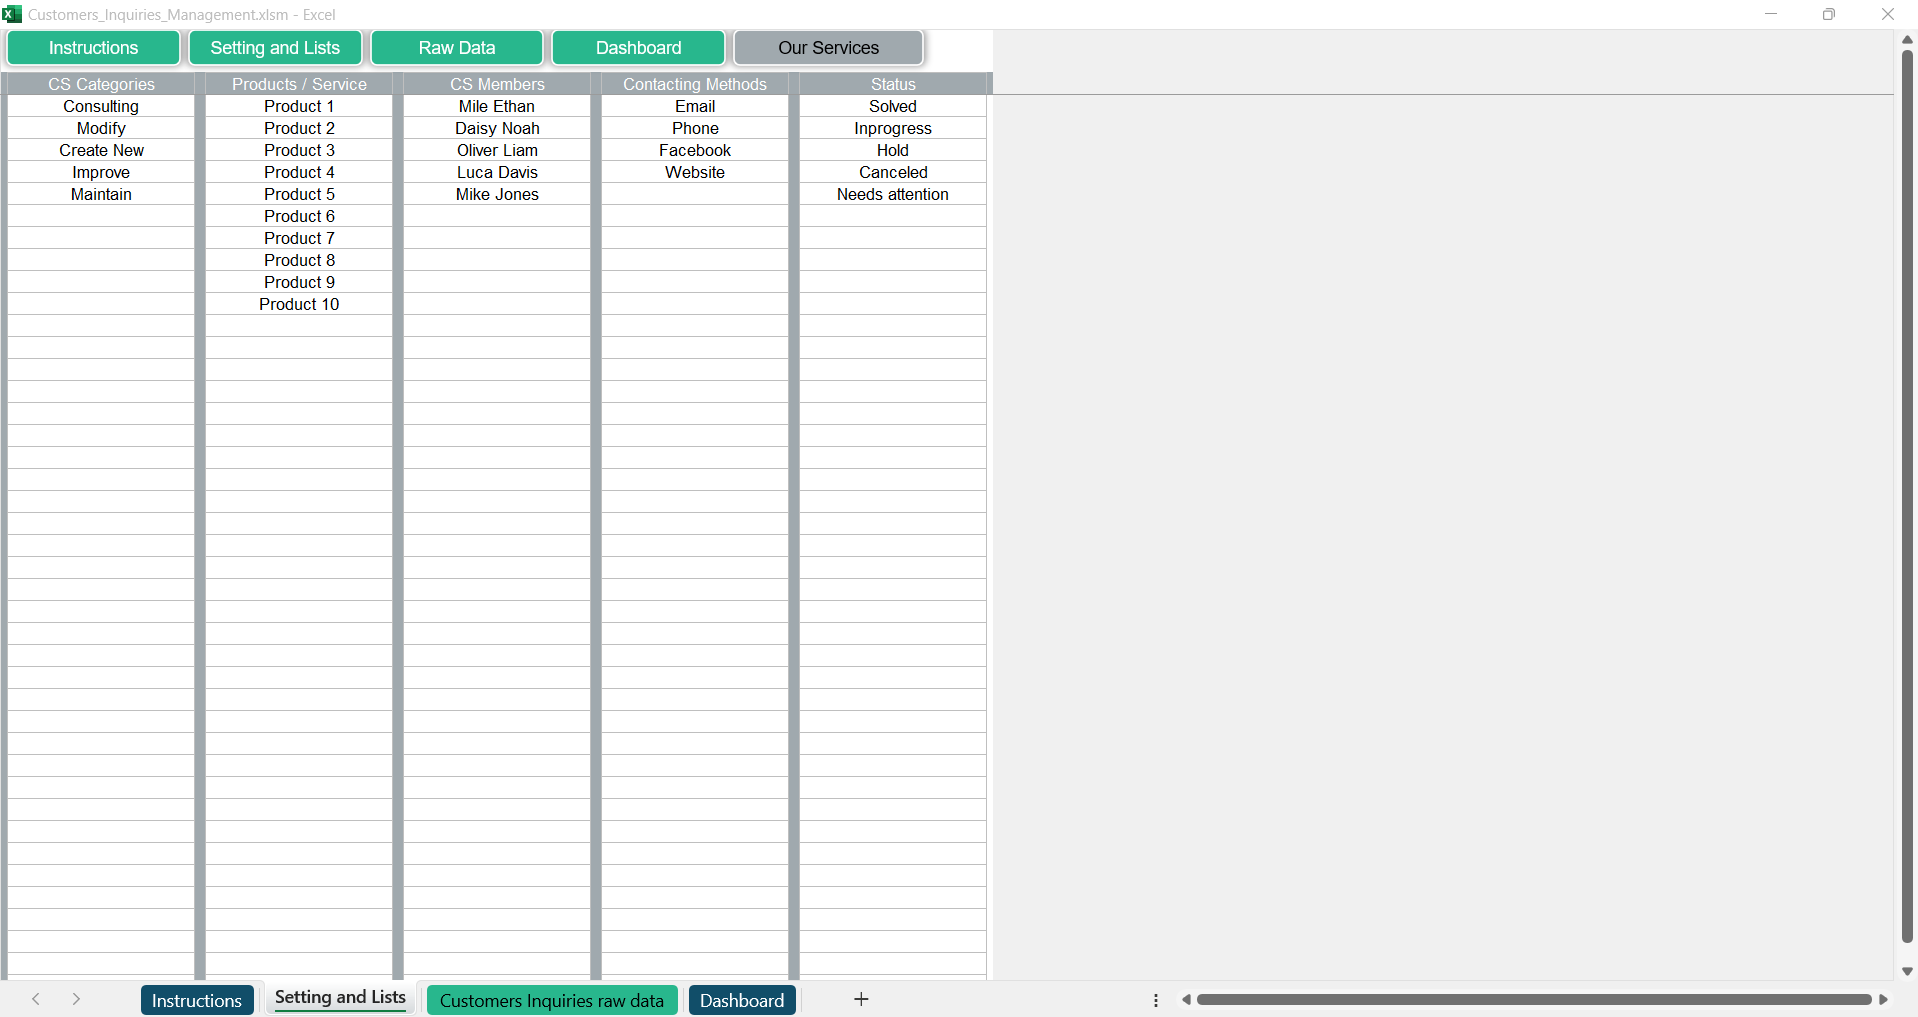This screenshot has width=1918, height=1017.
Task: Open the green Dashboard navigation button
Action: (x=638, y=48)
